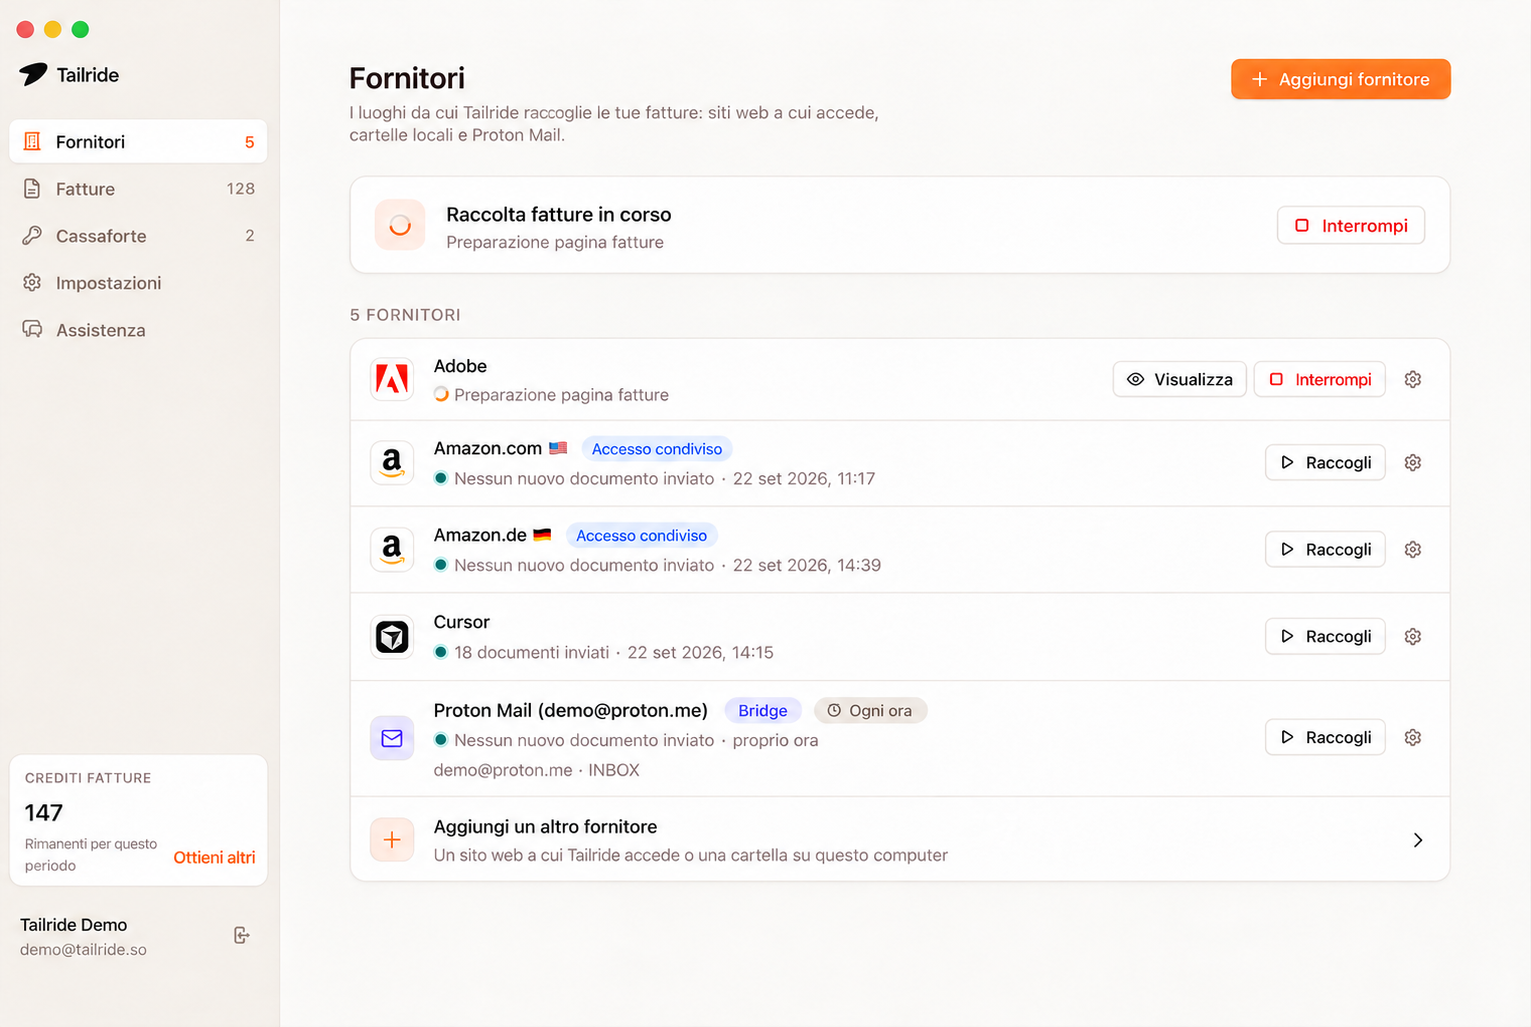1531x1027 pixels.
Task: Click the logout icon beside Tailride Demo
Action: (241, 935)
